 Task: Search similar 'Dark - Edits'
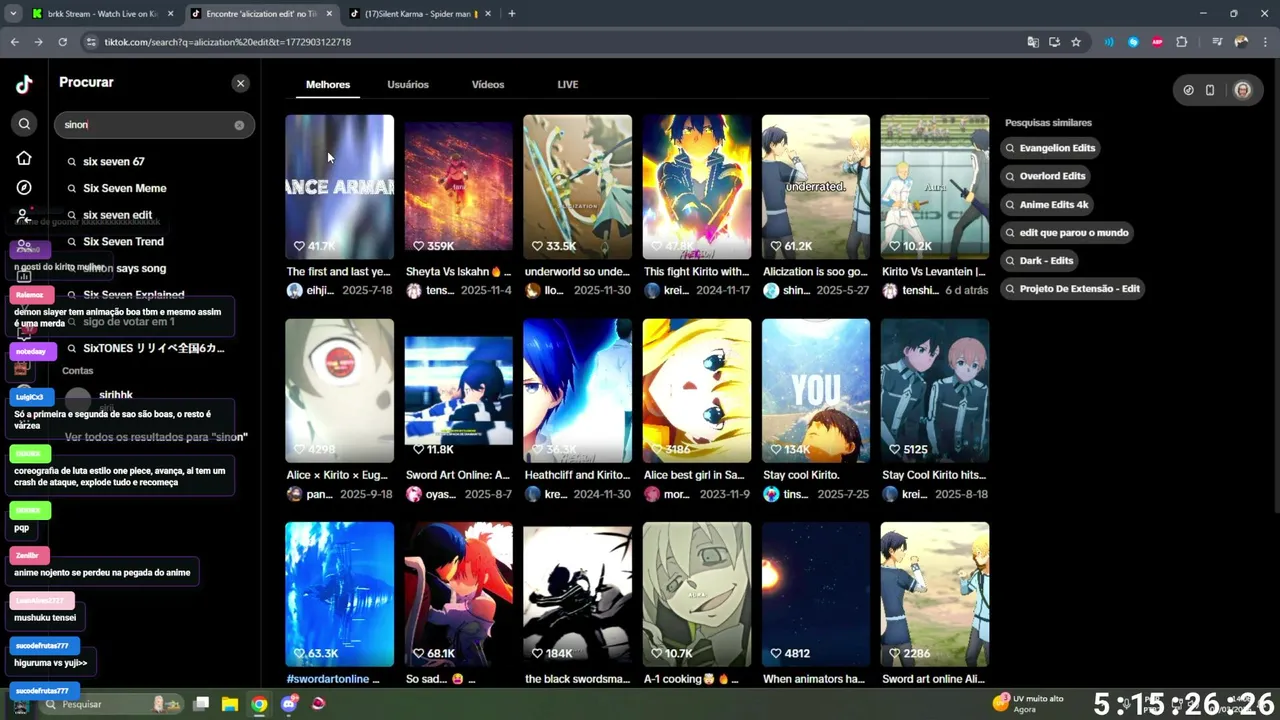click(1040, 260)
